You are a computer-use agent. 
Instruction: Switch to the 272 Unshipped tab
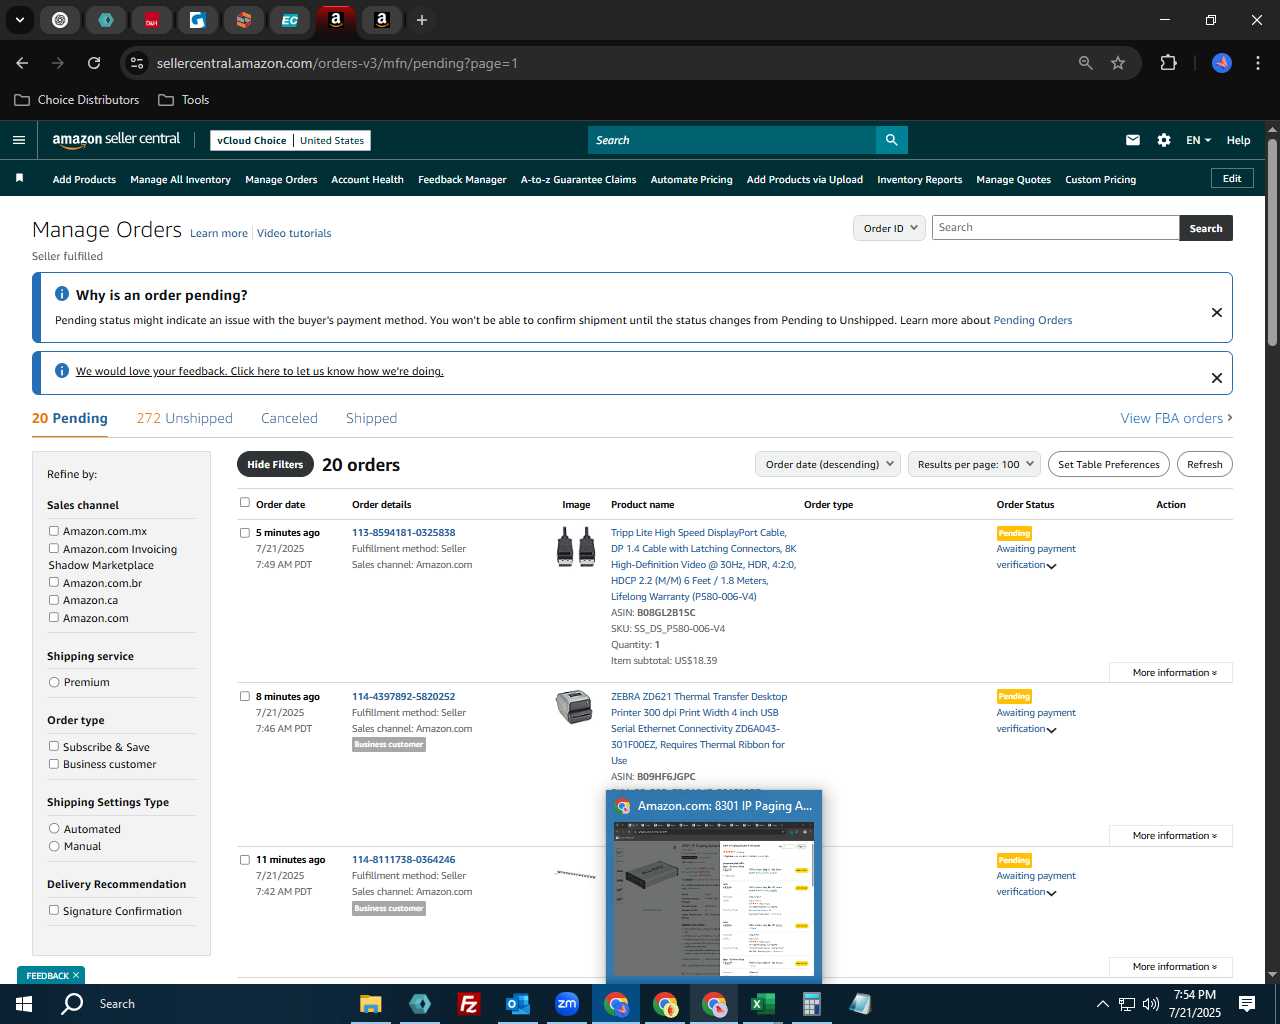click(x=184, y=418)
